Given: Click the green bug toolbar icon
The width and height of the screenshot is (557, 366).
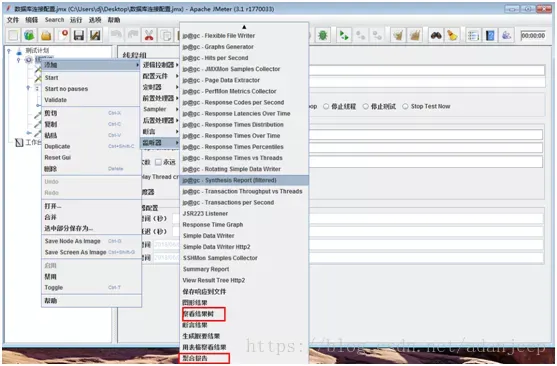Looking at the screenshot, I should coord(323,35).
